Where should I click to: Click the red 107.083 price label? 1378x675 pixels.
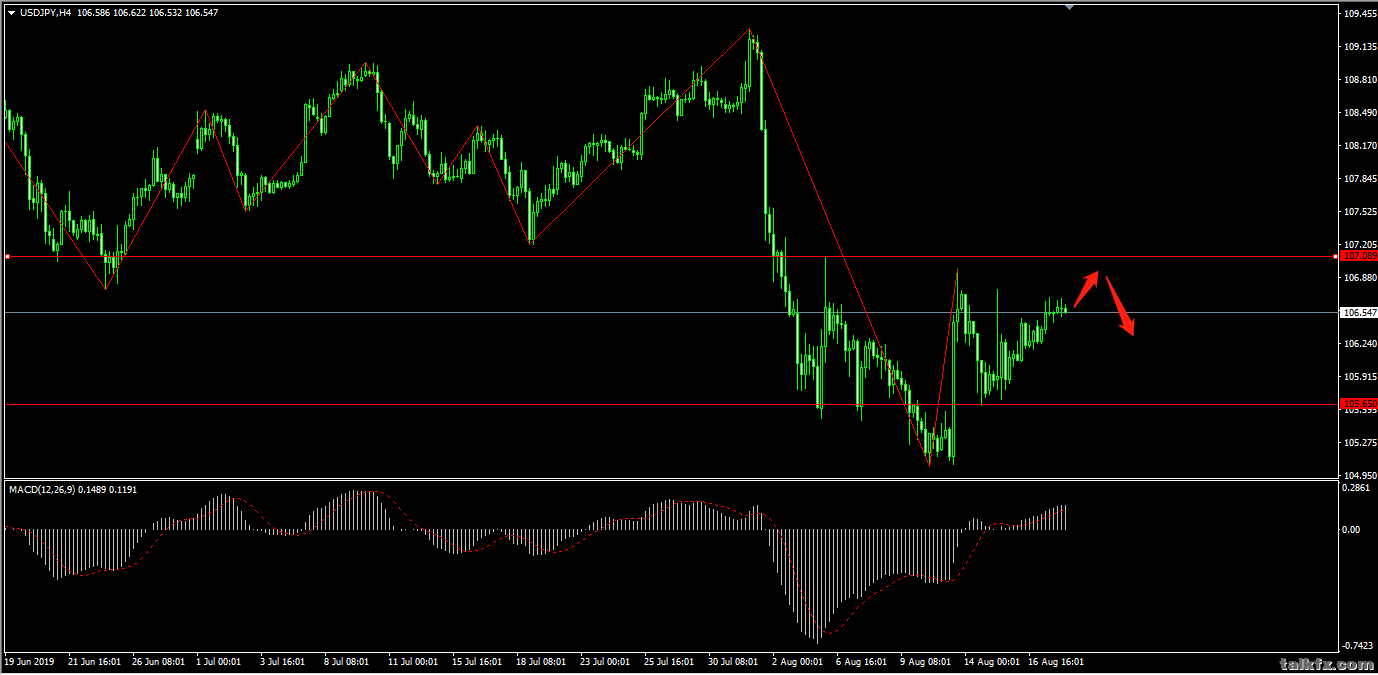click(x=1358, y=257)
